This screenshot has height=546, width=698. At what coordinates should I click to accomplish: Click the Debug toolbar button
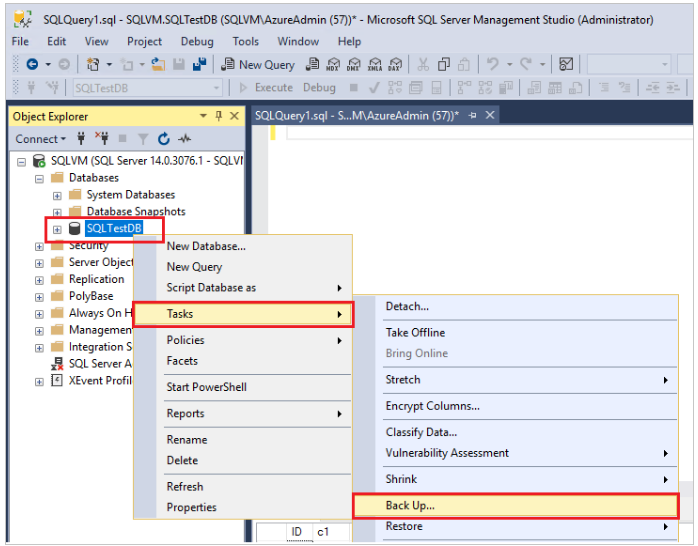pyautogui.click(x=319, y=88)
